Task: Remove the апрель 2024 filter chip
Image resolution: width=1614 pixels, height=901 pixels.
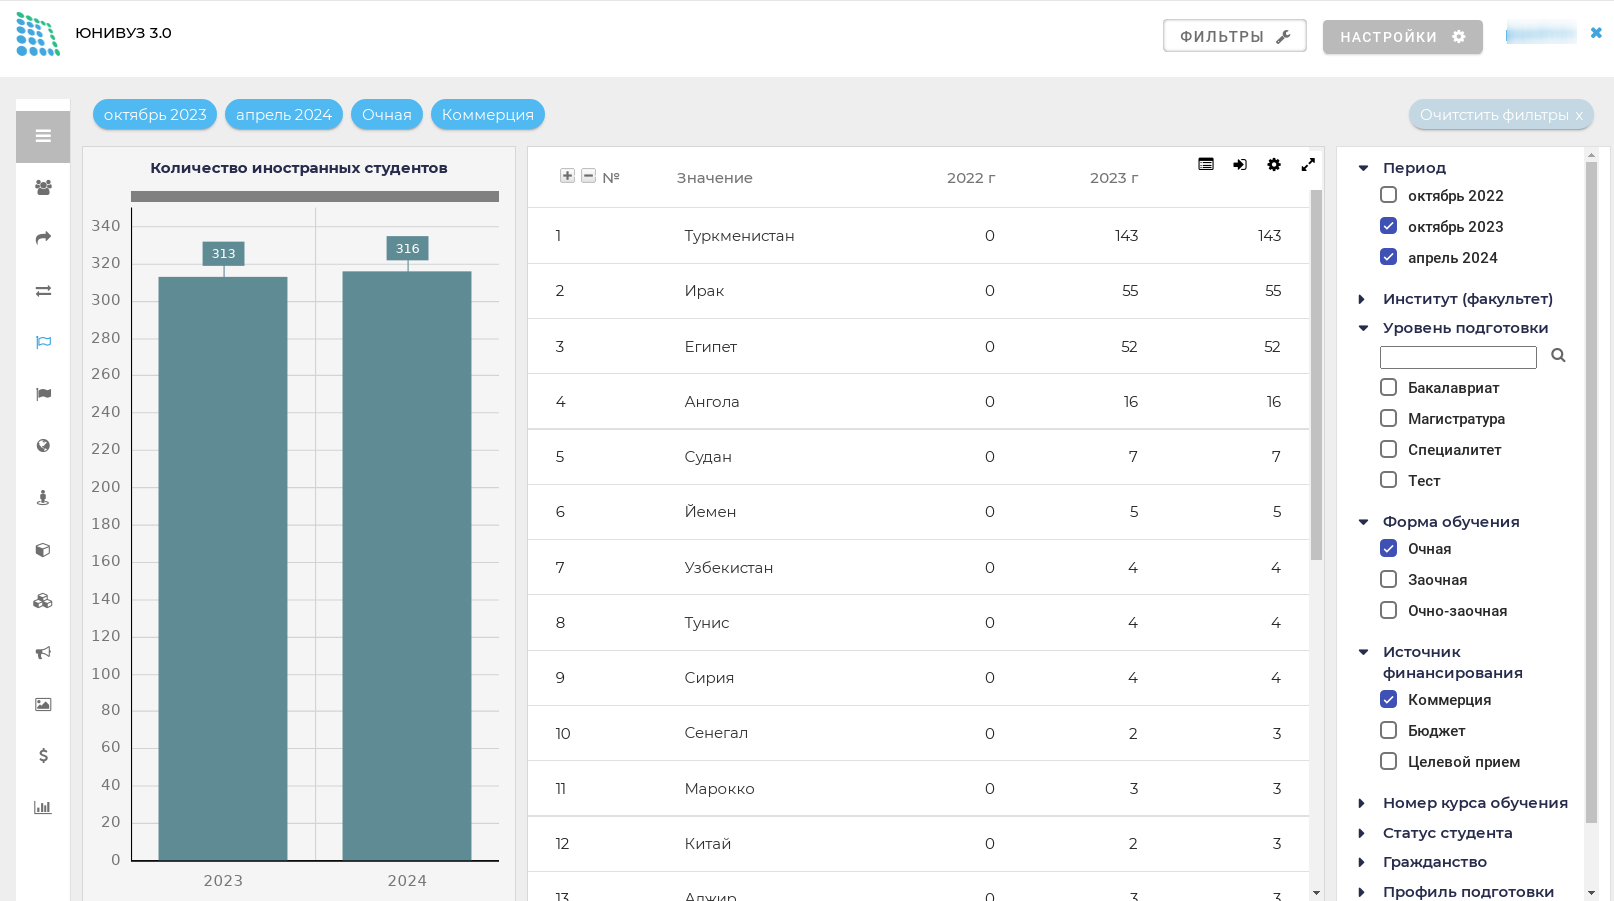Action: pos(284,115)
